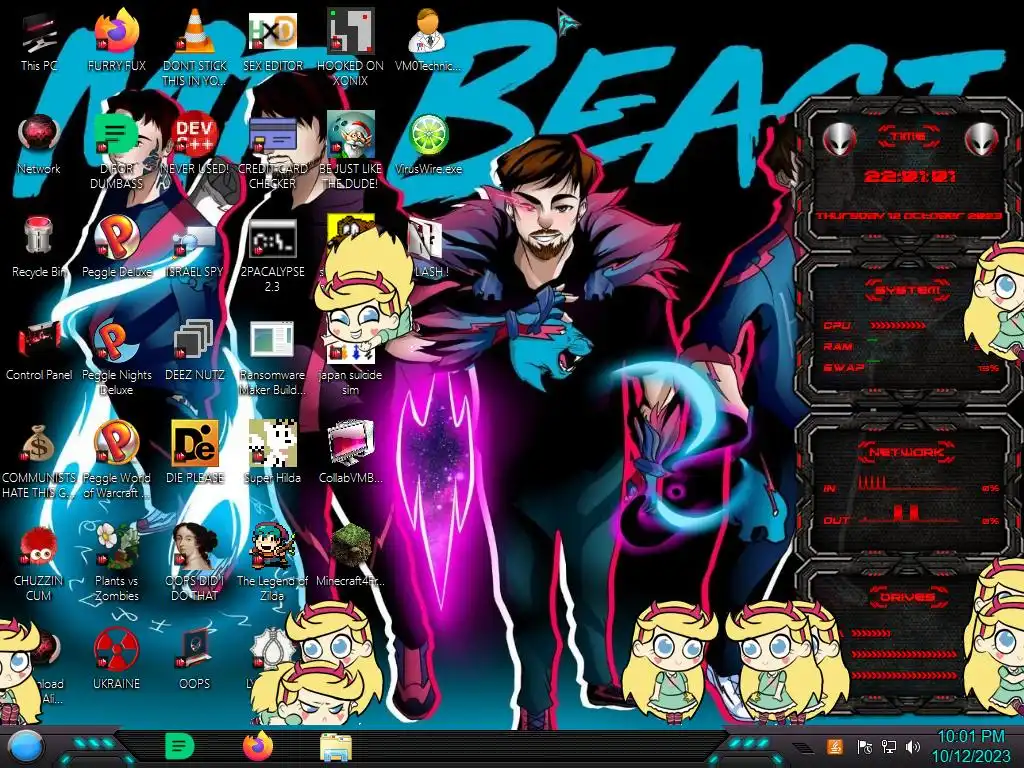Launch Firefox from the taskbar
The width and height of the screenshot is (1024, 768).
click(258, 746)
